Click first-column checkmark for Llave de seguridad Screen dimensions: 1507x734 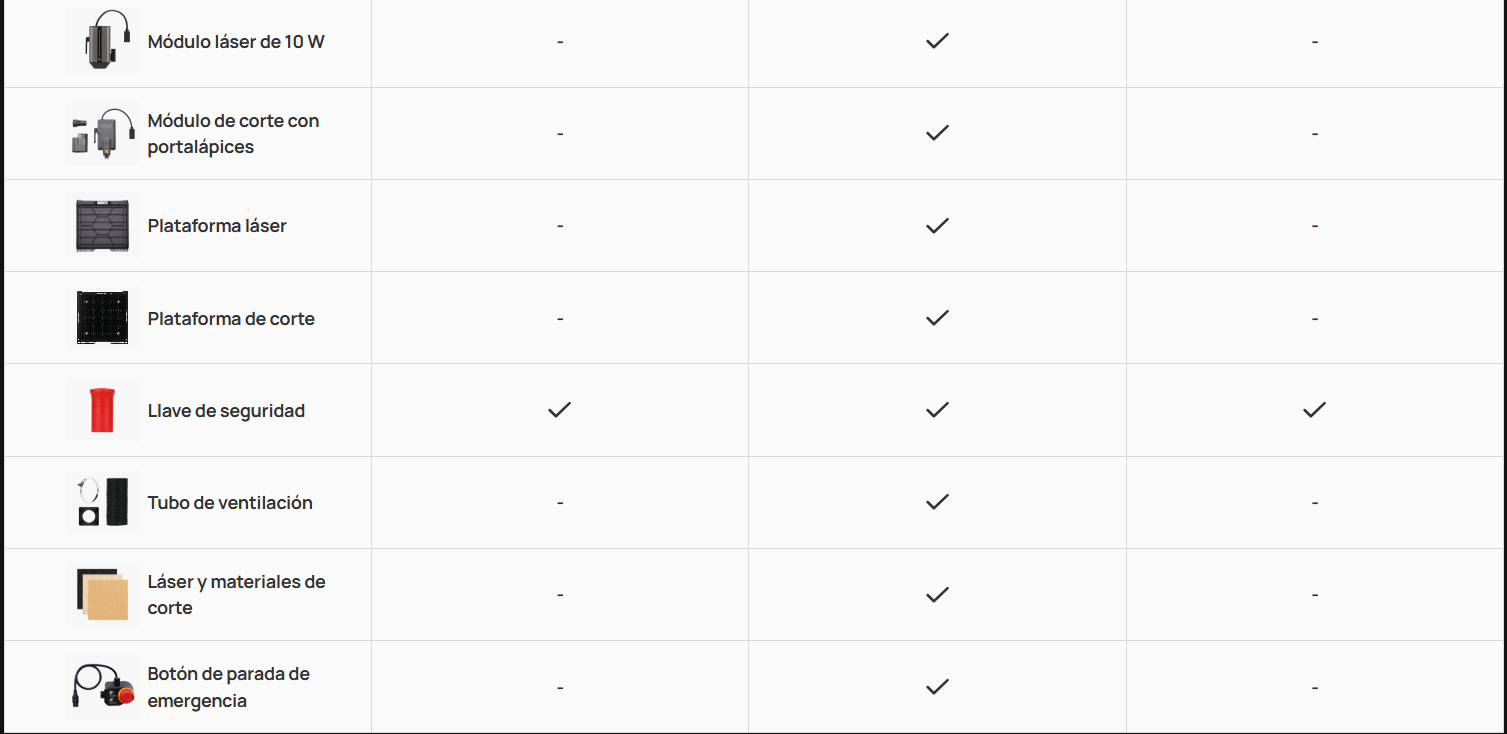pos(560,410)
